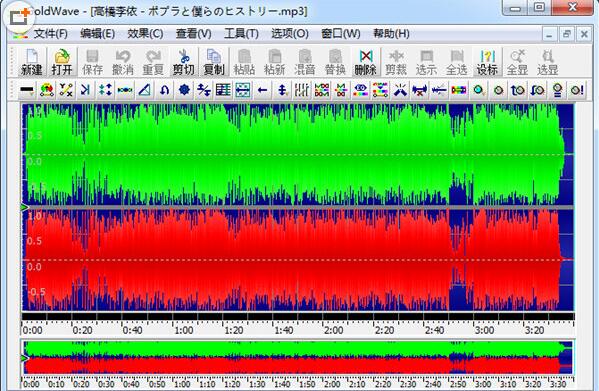Copy the selection using 复制
This screenshot has width=599, height=391.
click(x=214, y=62)
